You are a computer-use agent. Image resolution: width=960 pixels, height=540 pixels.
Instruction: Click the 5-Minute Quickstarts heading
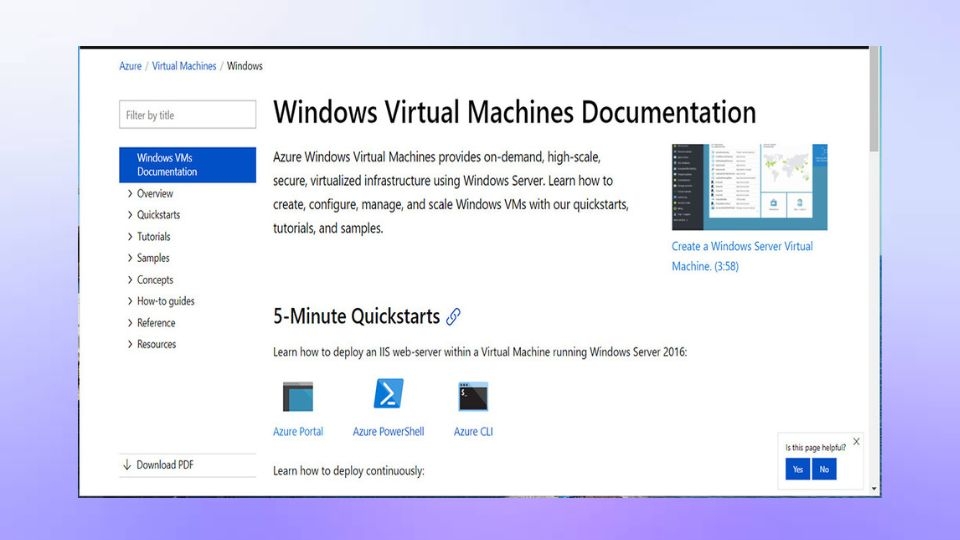tap(356, 317)
